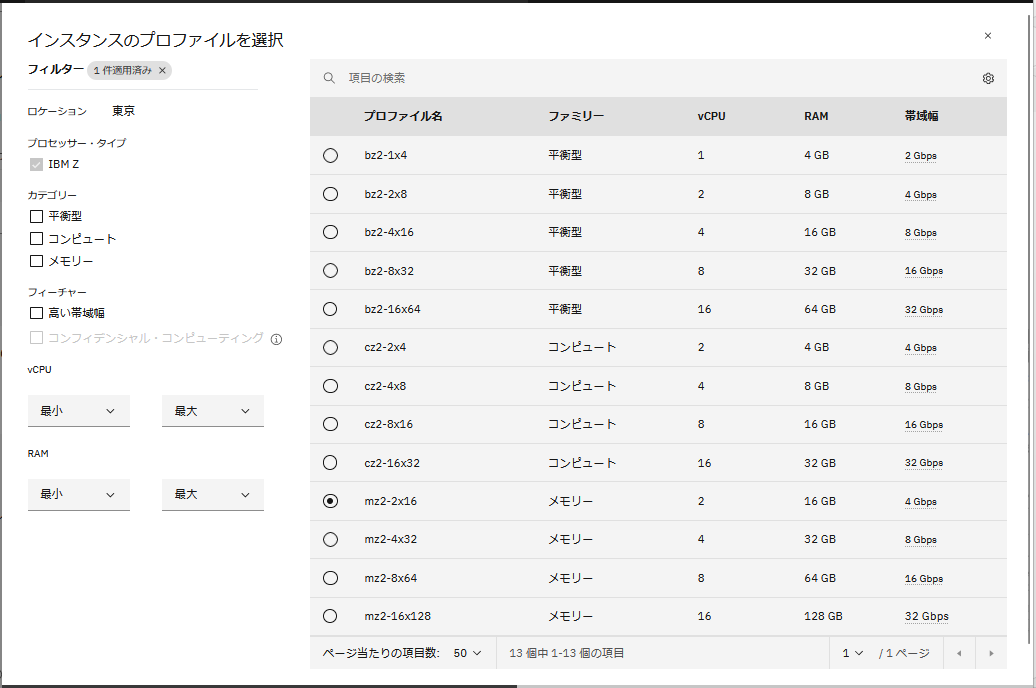
Task: Open confidential computing info icon
Action: pos(276,339)
